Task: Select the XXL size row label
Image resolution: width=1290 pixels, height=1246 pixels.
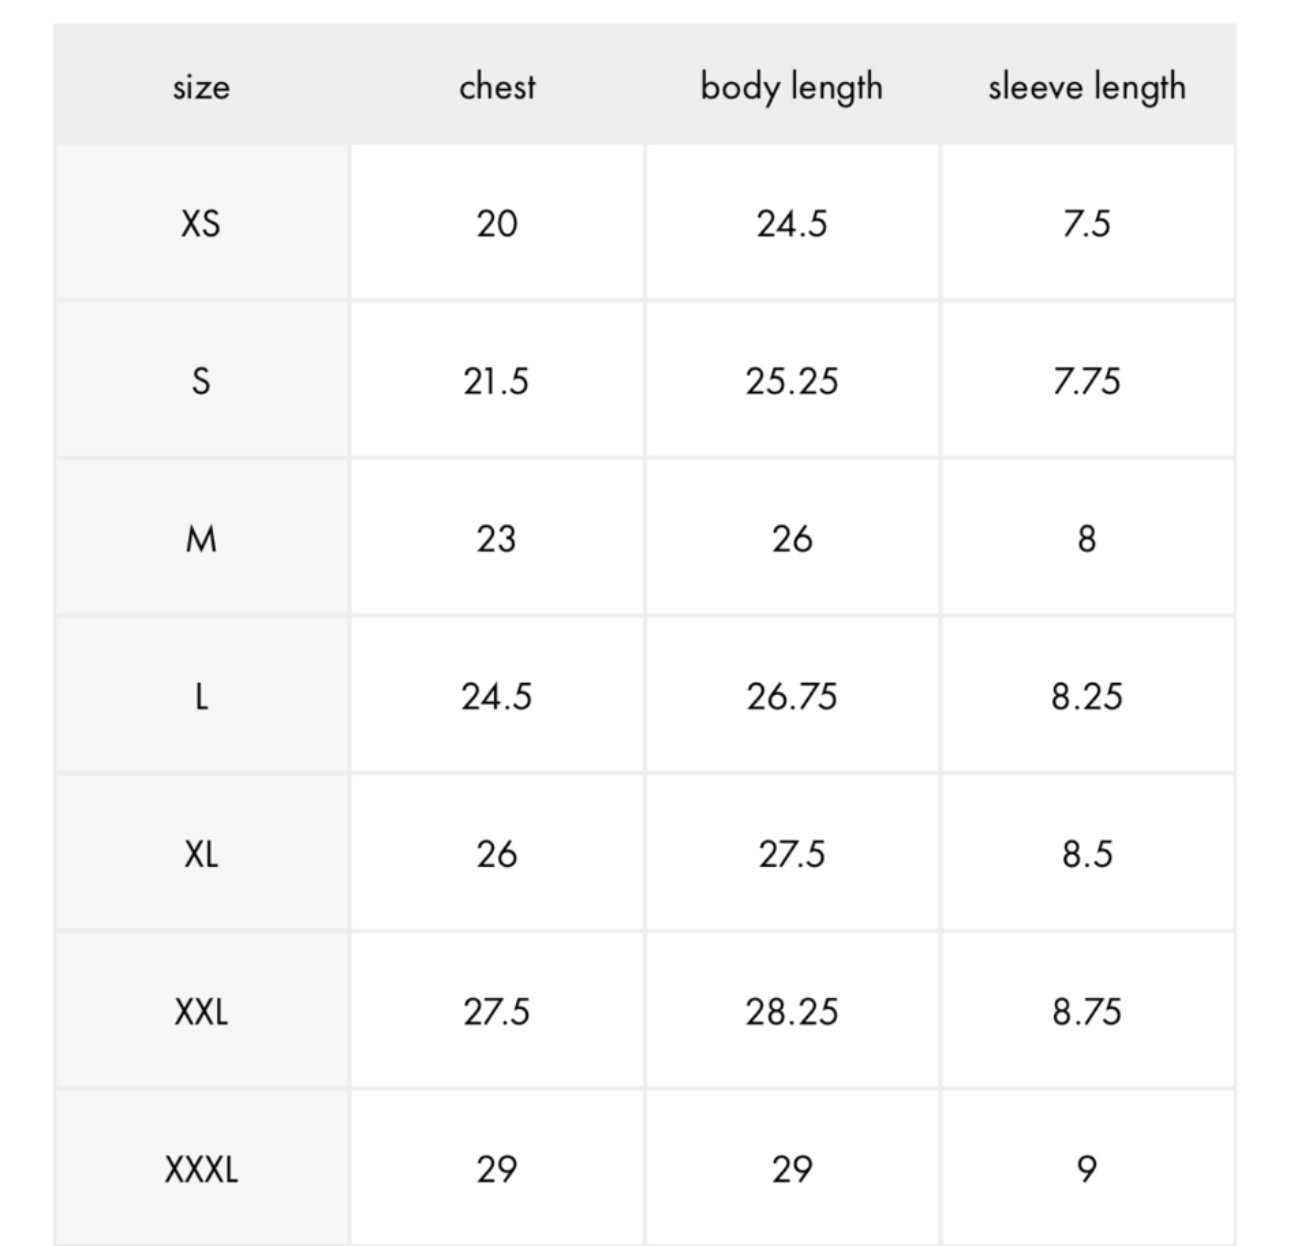Action: click(201, 1011)
